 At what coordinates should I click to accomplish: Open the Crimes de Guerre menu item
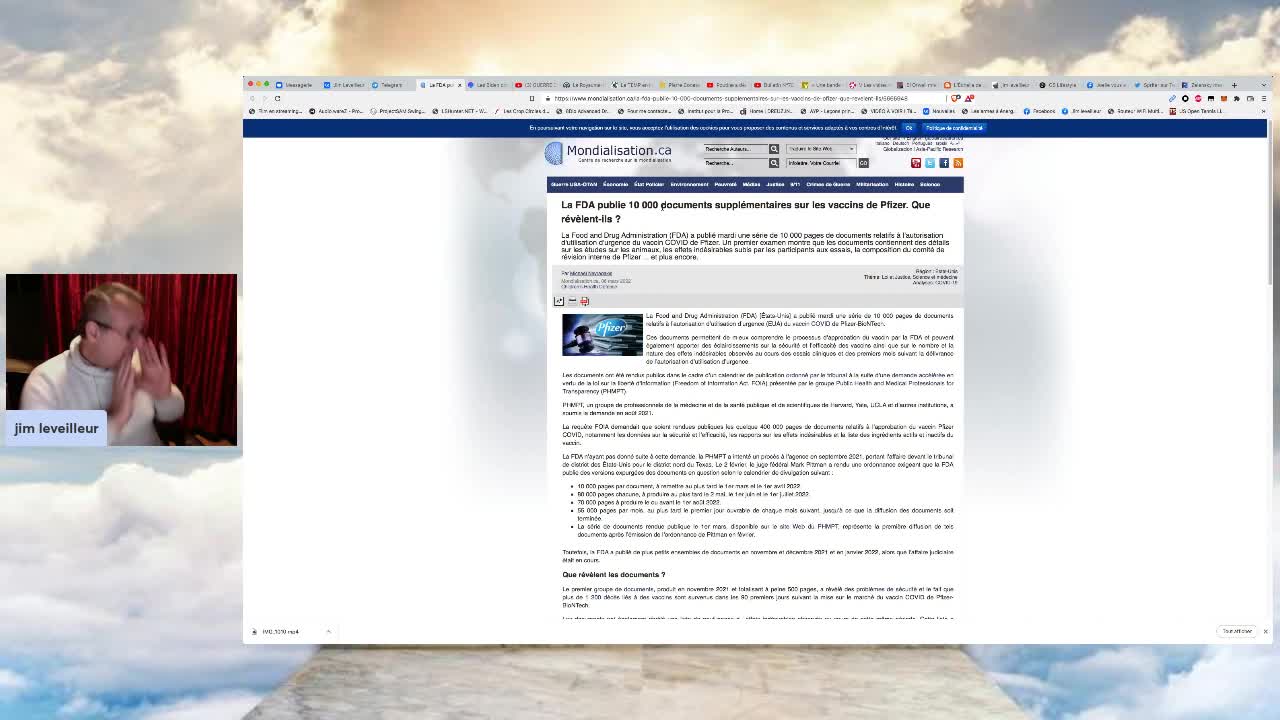coord(828,184)
